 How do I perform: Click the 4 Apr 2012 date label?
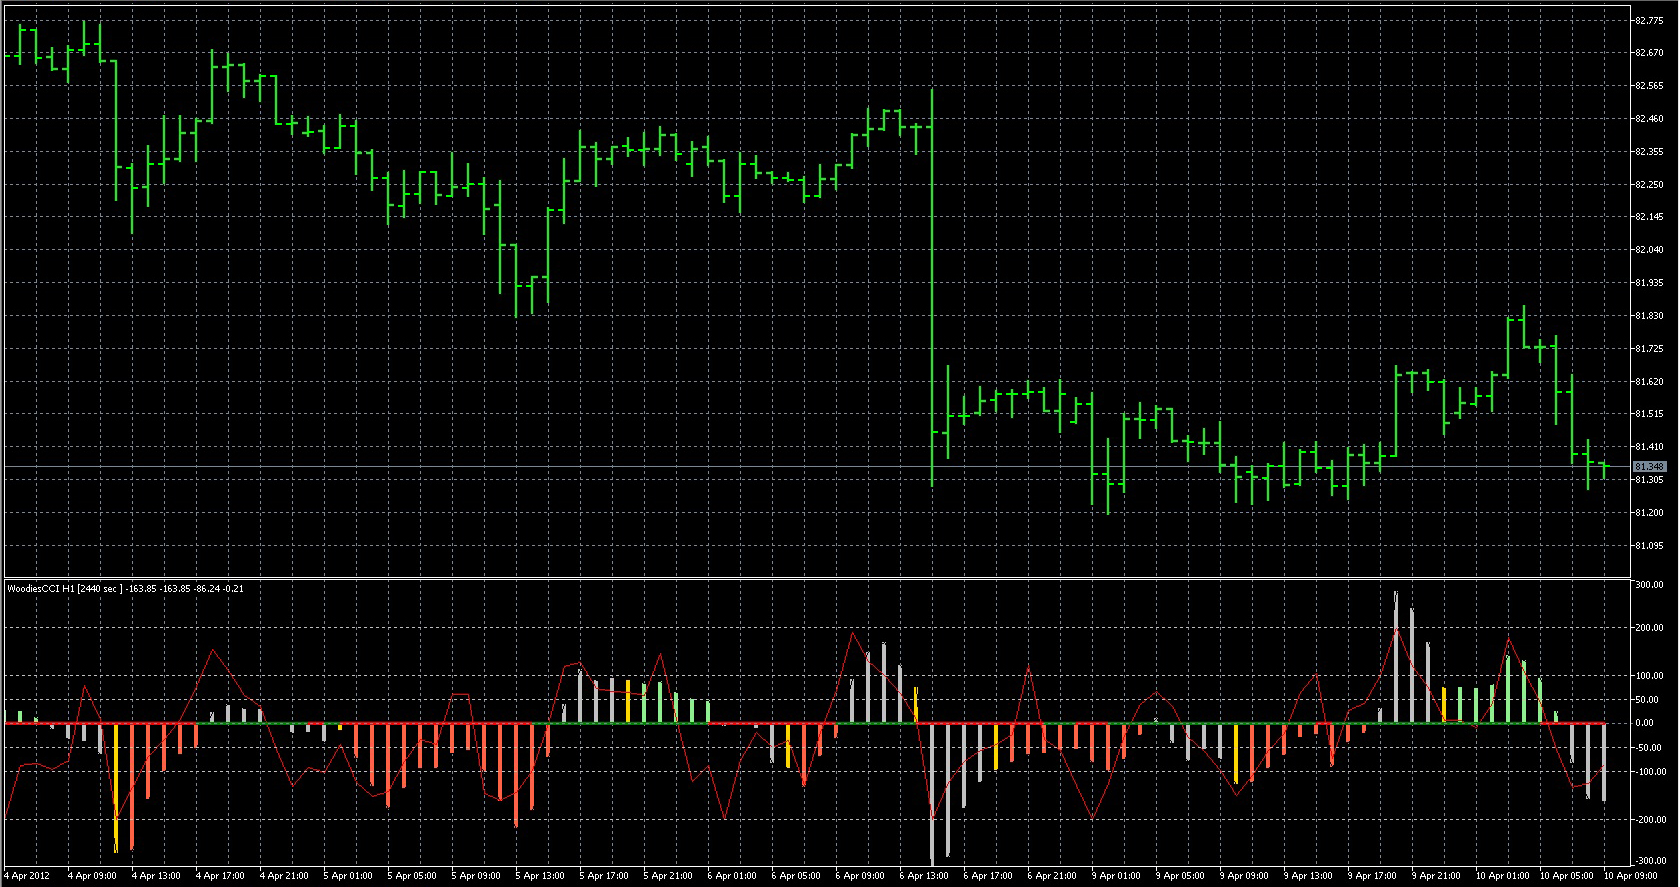click(x=28, y=876)
